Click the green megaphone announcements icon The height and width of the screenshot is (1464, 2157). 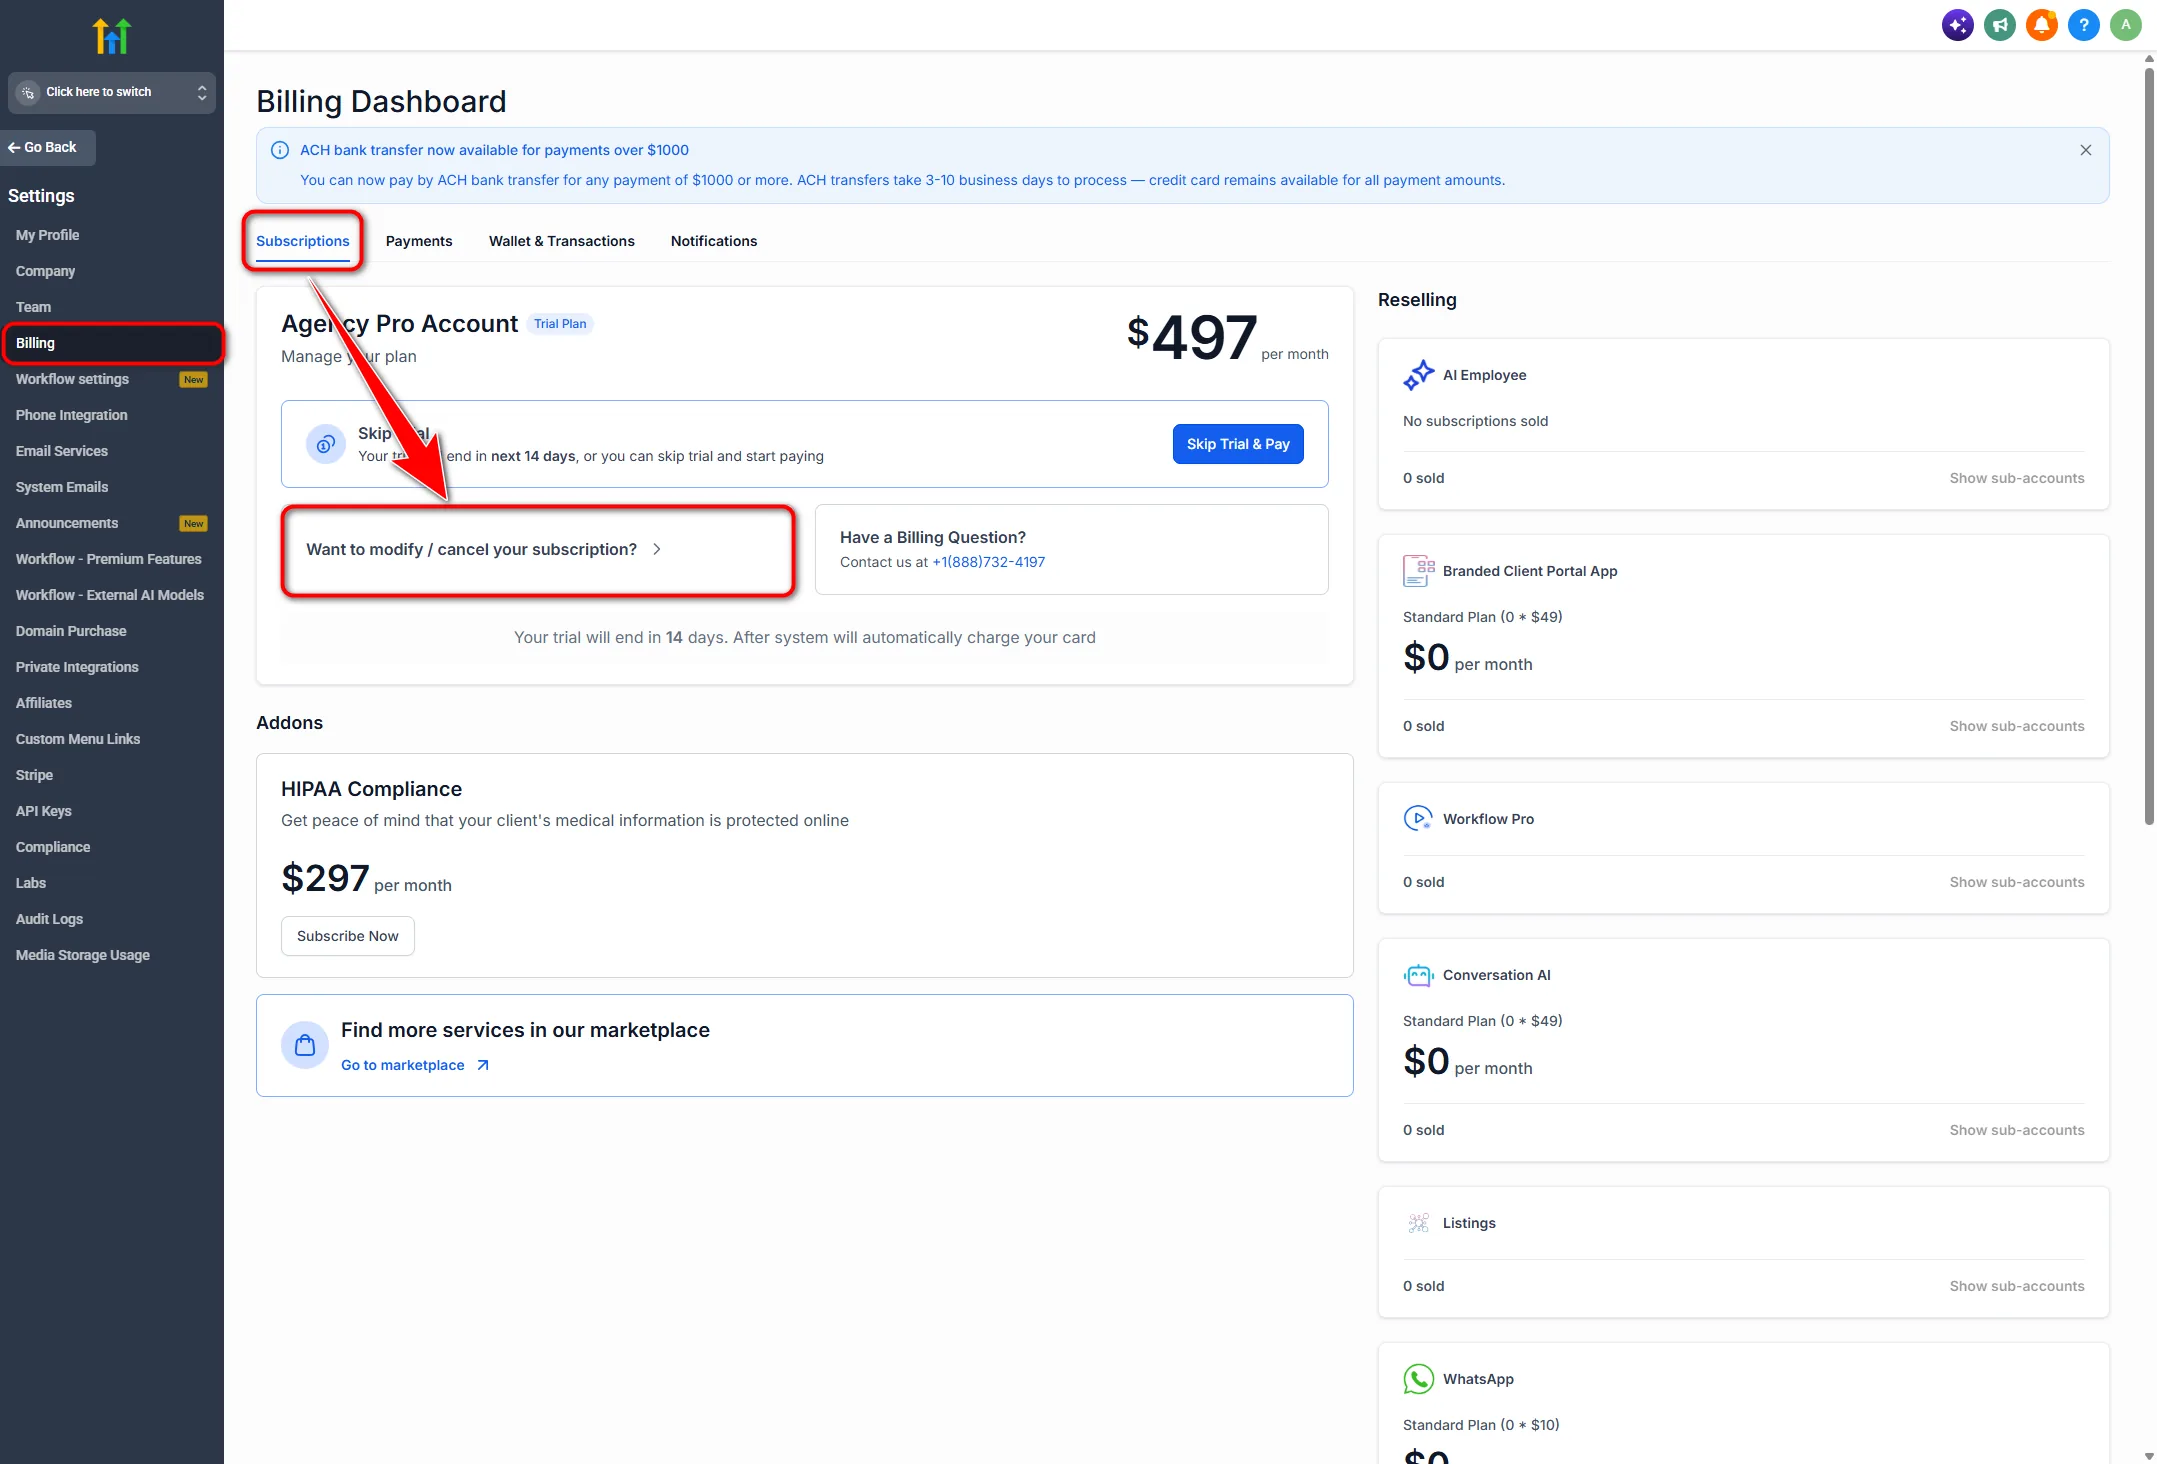pos(1999,25)
